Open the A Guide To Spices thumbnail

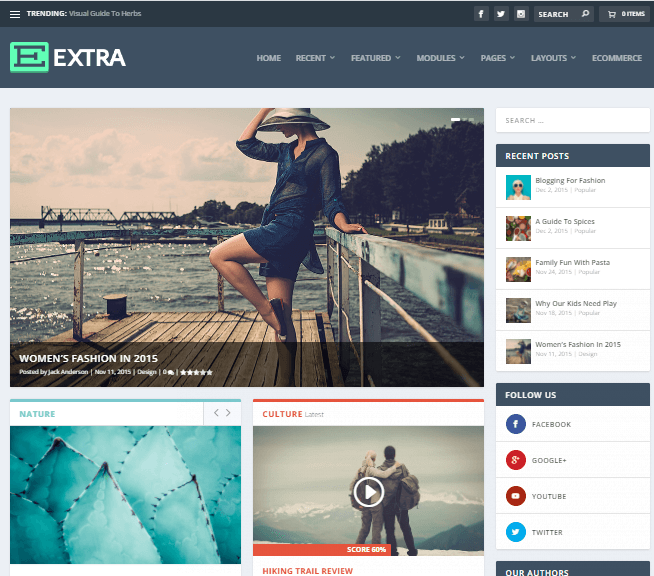518,228
